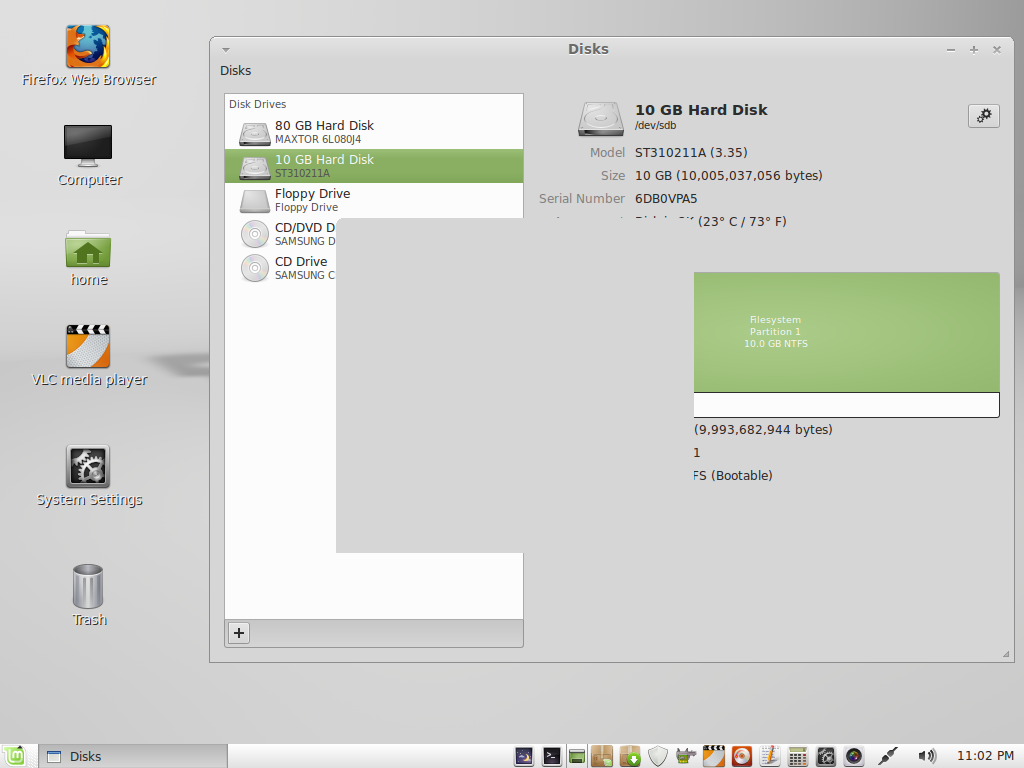Launch VLC from the panel clapperboard icon

(x=714, y=756)
